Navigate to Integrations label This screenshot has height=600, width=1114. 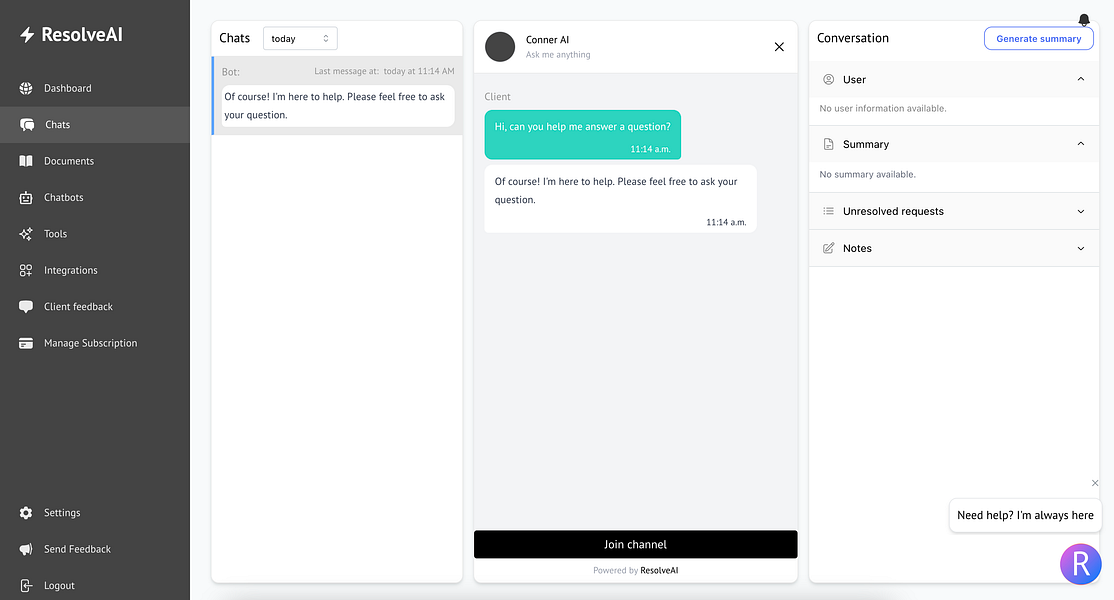[71, 271]
